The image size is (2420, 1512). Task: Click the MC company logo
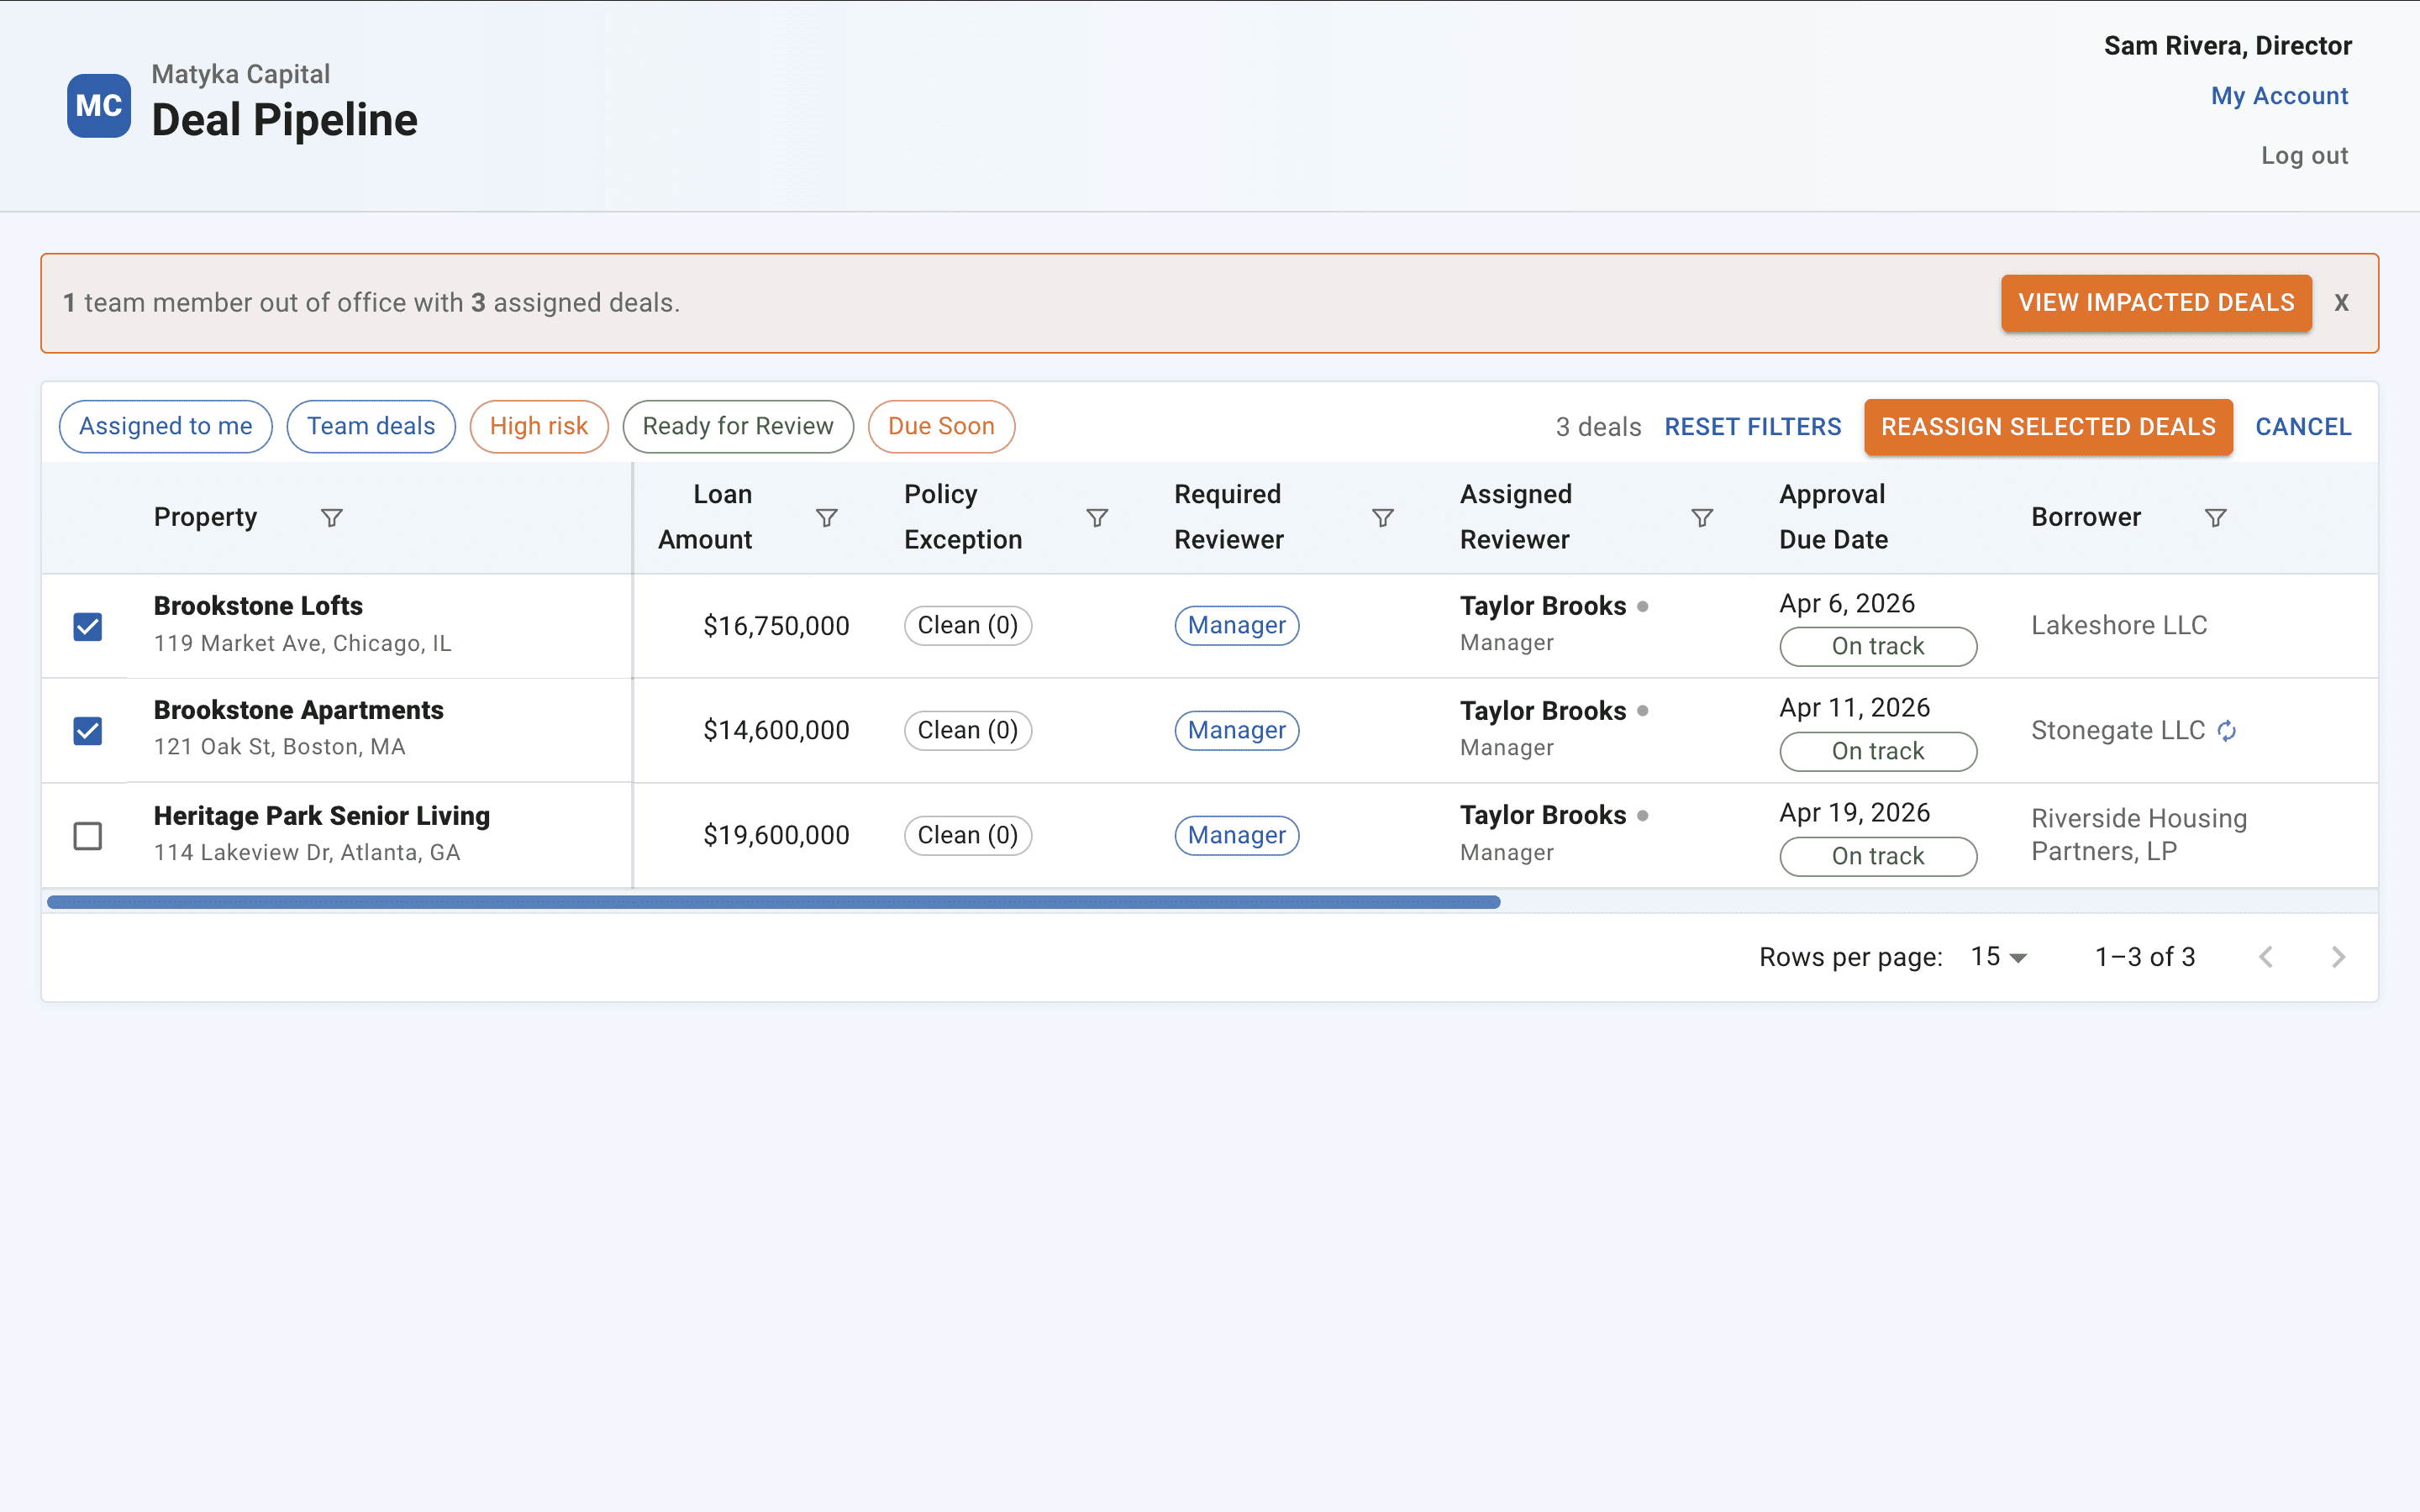coord(98,105)
